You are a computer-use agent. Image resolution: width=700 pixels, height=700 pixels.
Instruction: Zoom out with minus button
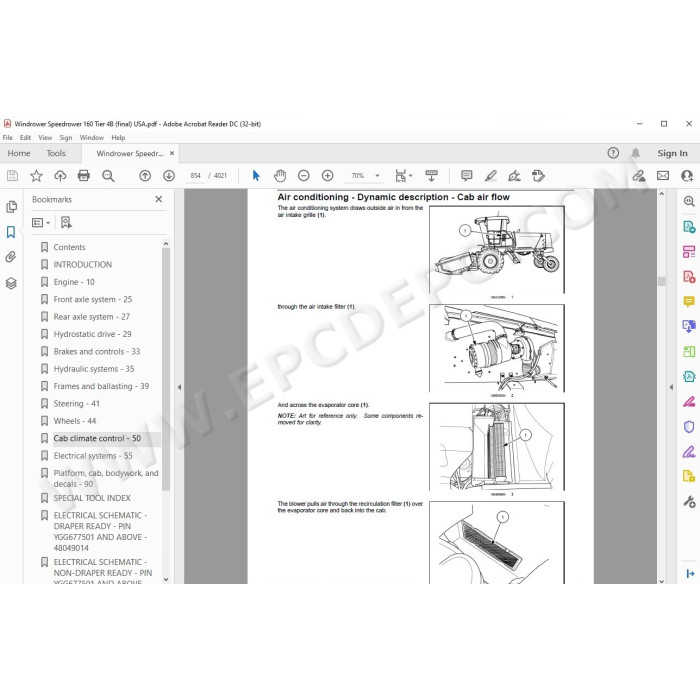(304, 176)
